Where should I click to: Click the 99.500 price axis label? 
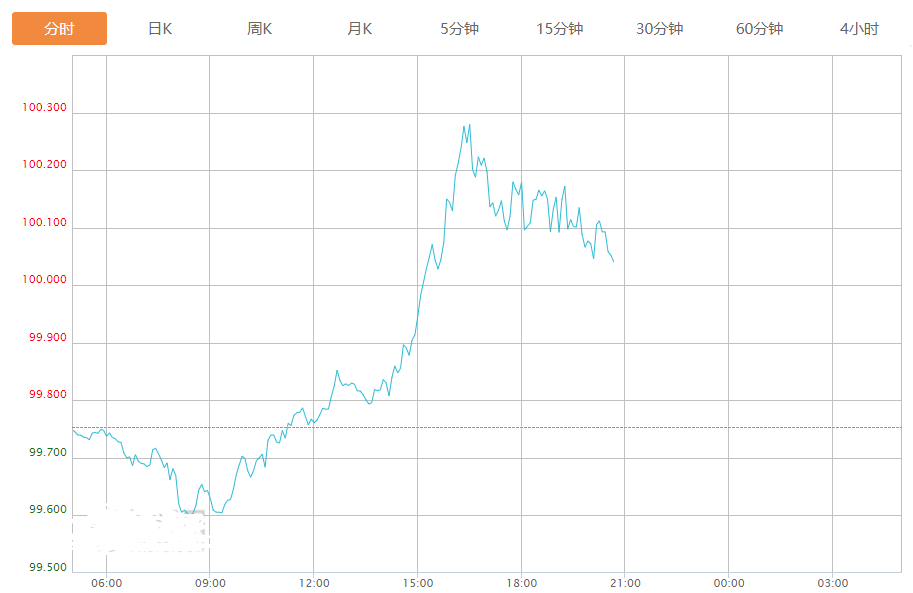pos(48,567)
